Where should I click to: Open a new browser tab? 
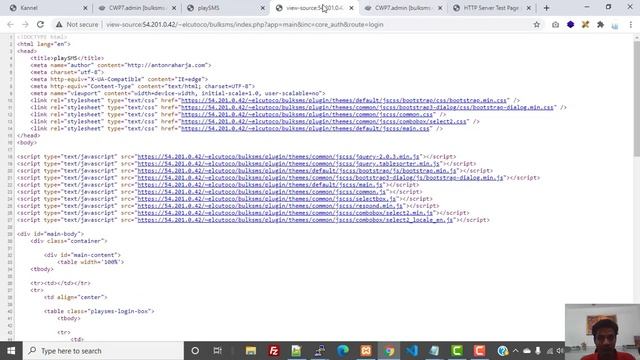(546, 8)
